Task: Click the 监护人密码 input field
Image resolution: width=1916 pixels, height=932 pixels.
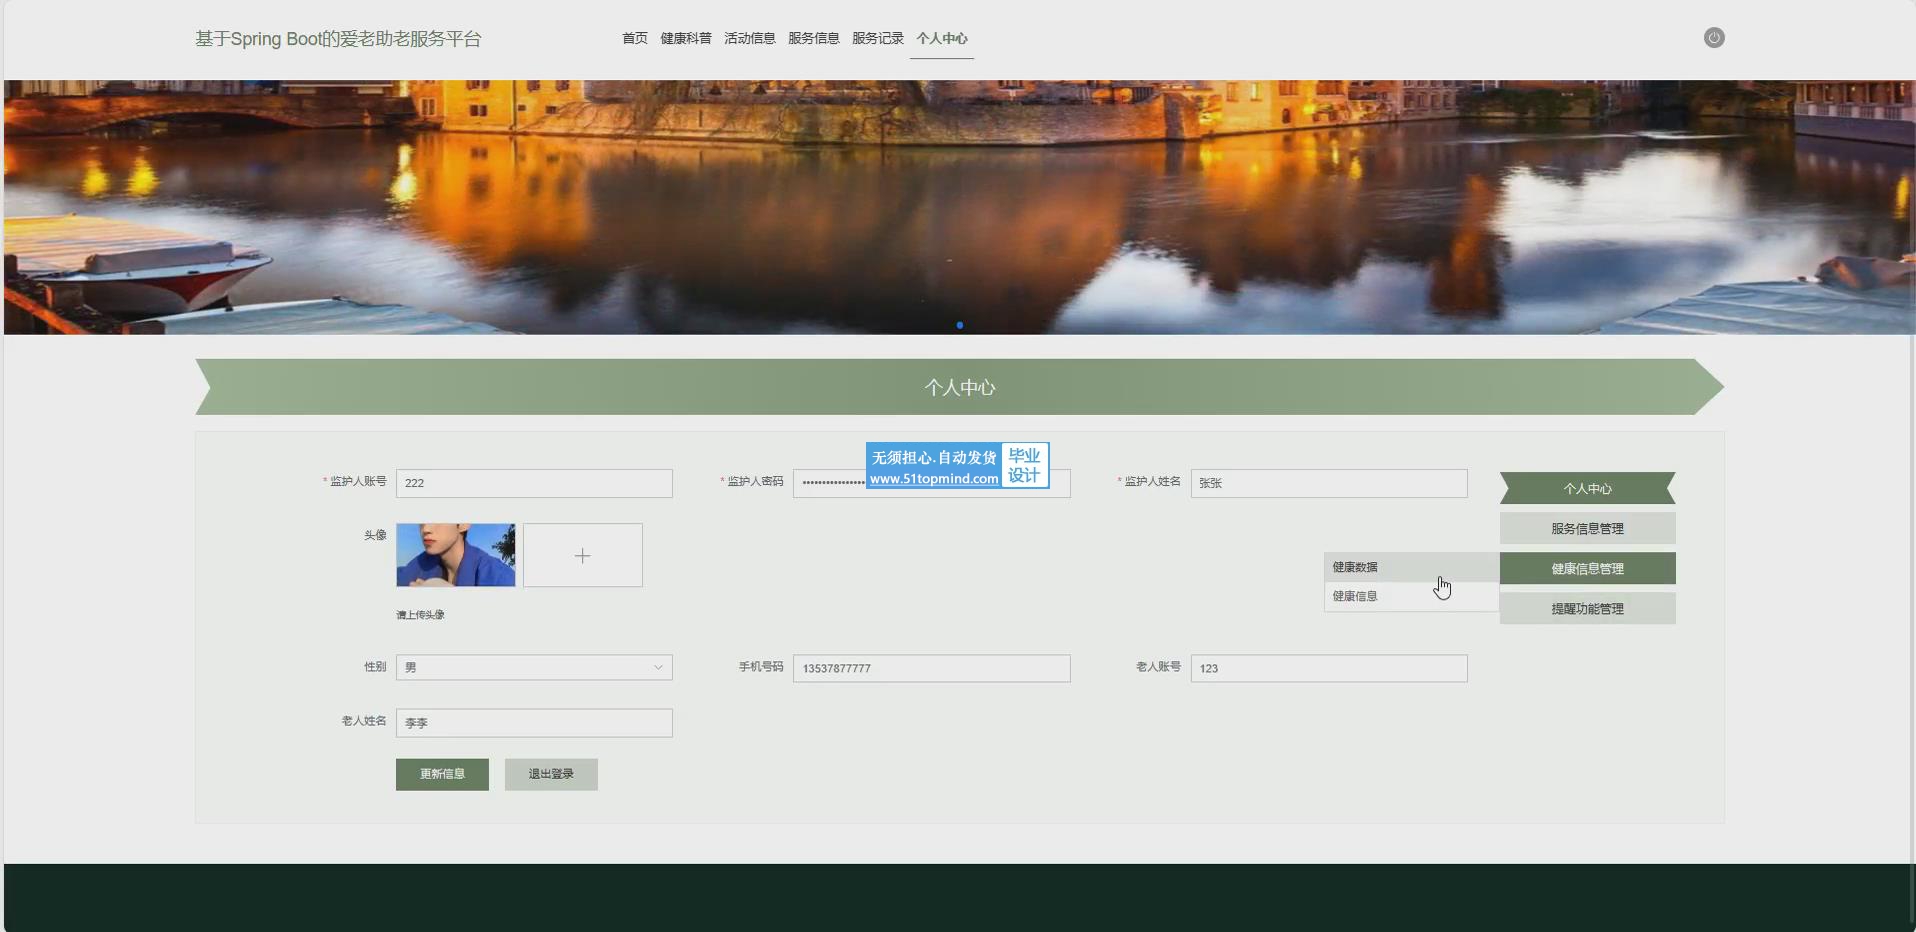Action: pyautogui.click(x=932, y=483)
